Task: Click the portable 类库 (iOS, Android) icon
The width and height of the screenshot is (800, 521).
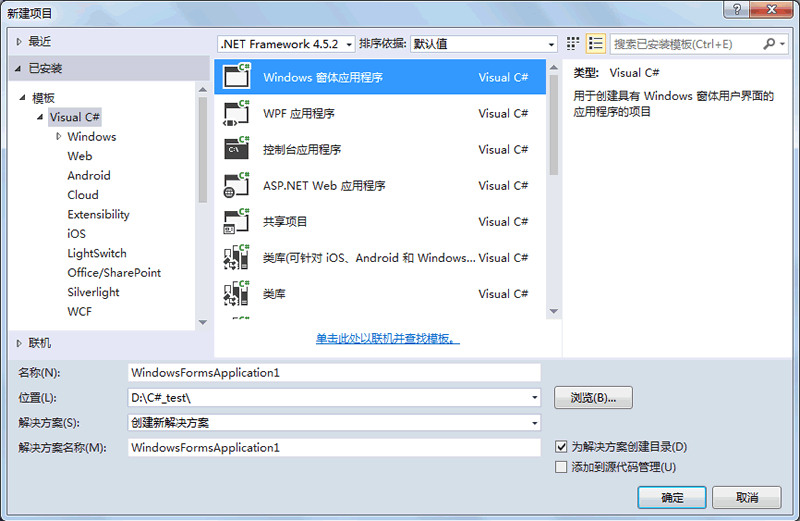Action: [236, 257]
